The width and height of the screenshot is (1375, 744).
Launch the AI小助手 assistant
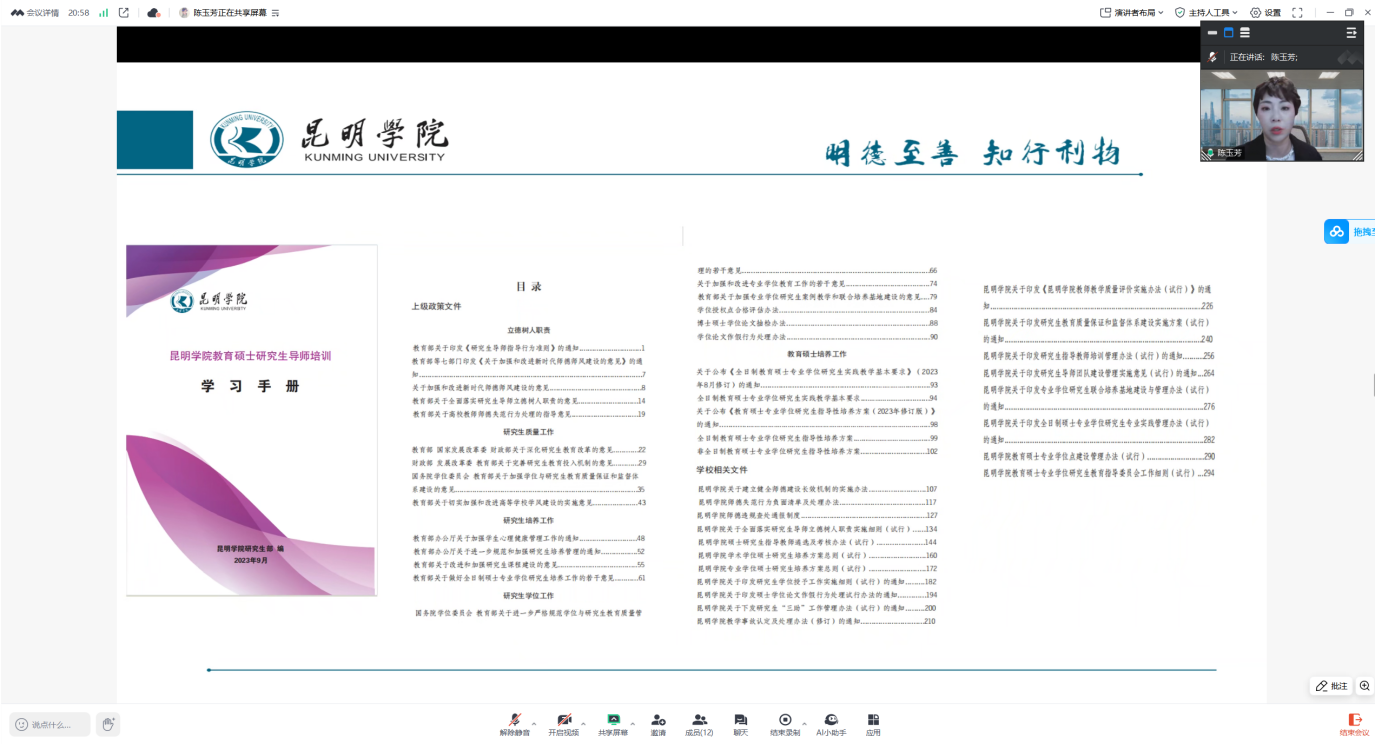830,724
